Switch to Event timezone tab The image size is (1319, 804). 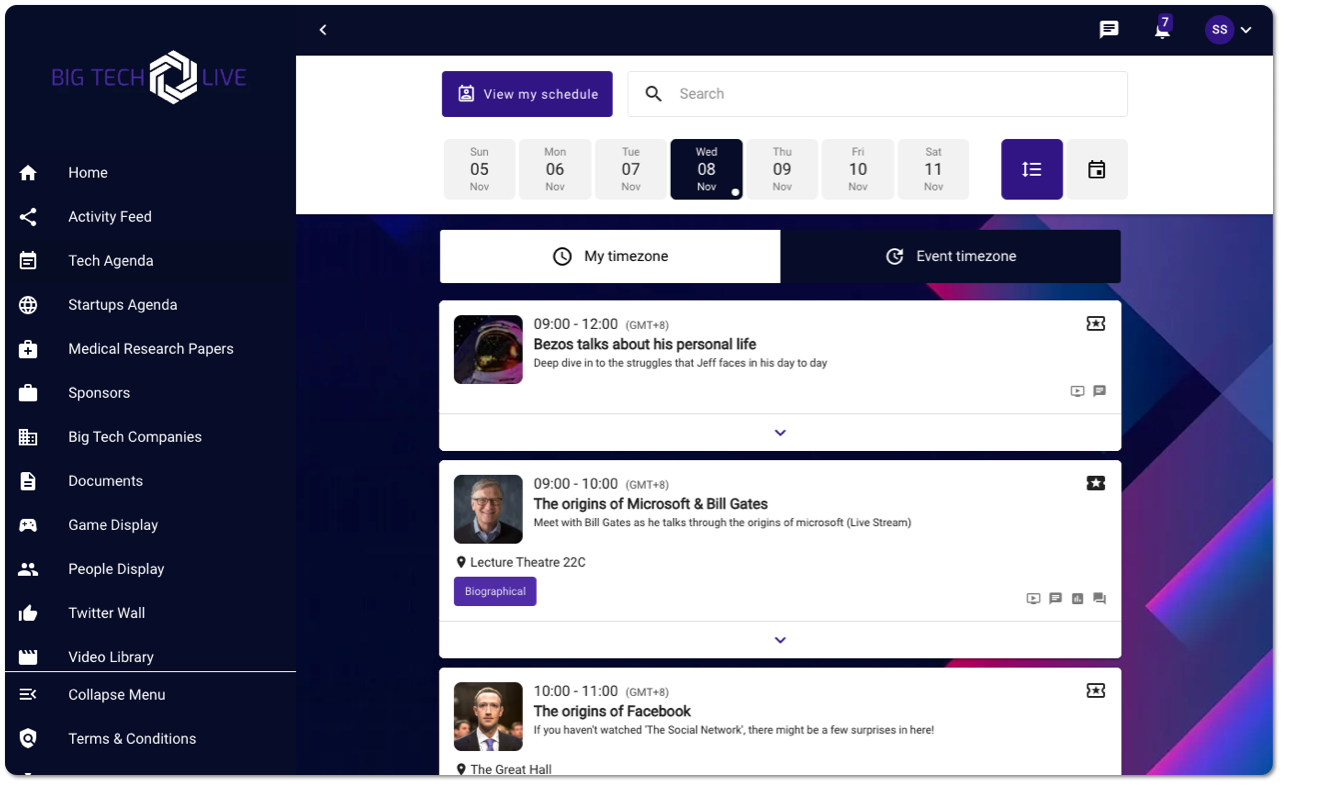click(951, 257)
